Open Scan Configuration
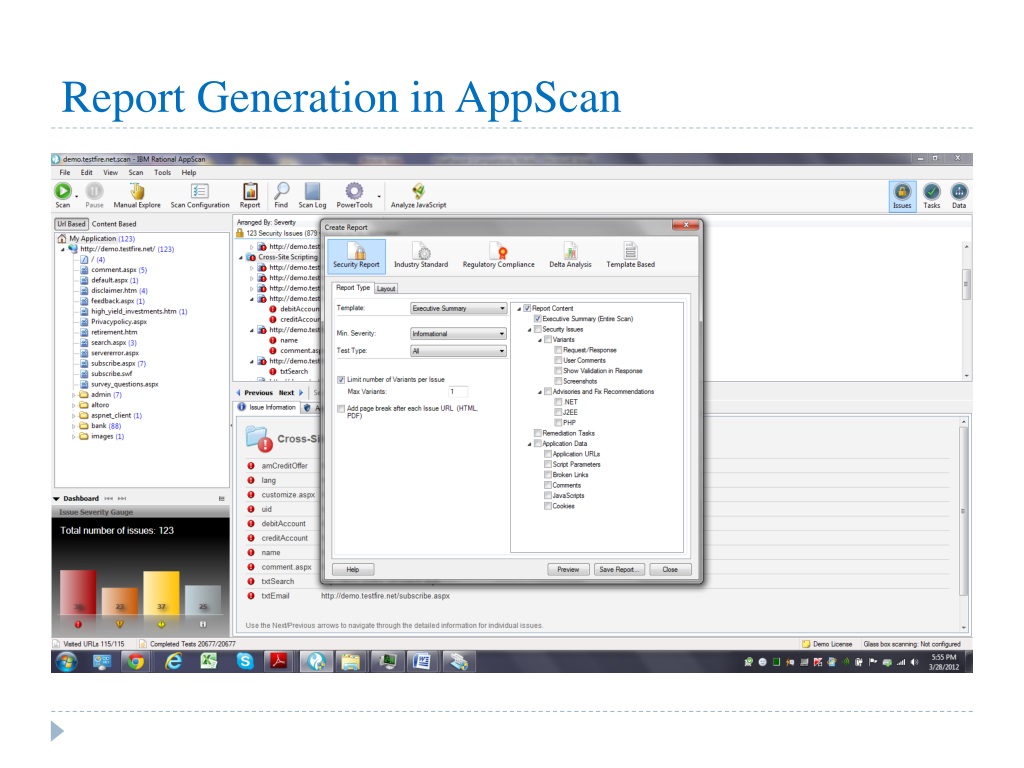This screenshot has width=1024, height=768. [x=200, y=195]
